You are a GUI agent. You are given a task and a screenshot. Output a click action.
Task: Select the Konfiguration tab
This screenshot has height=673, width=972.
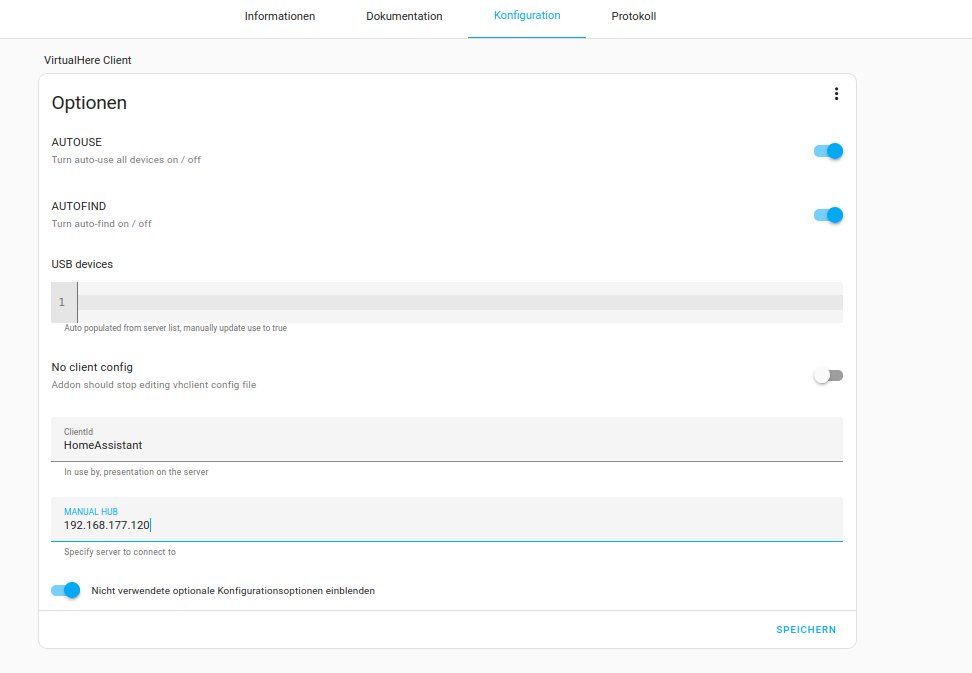(527, 16)
